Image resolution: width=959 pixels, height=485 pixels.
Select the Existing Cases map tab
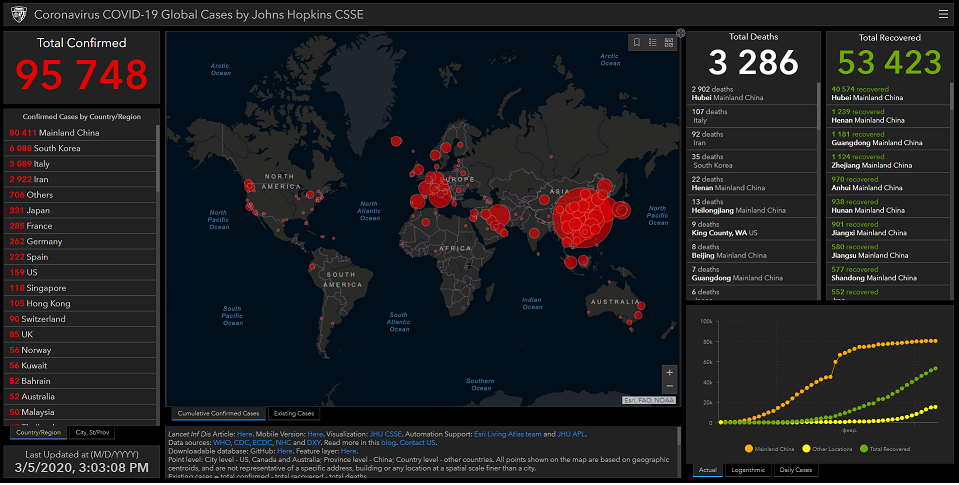[x=294, y=413]
